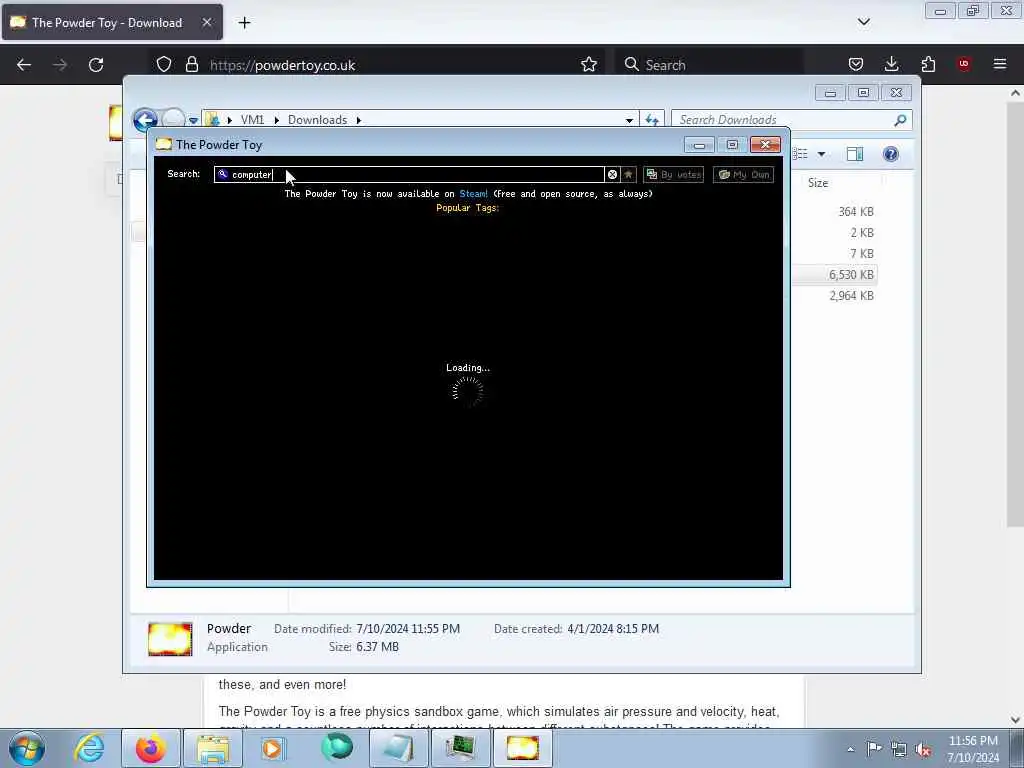This screenshot has height=768, width=1024.
Task: Open Firefox tracking protection shield
Action: [164, 65]
